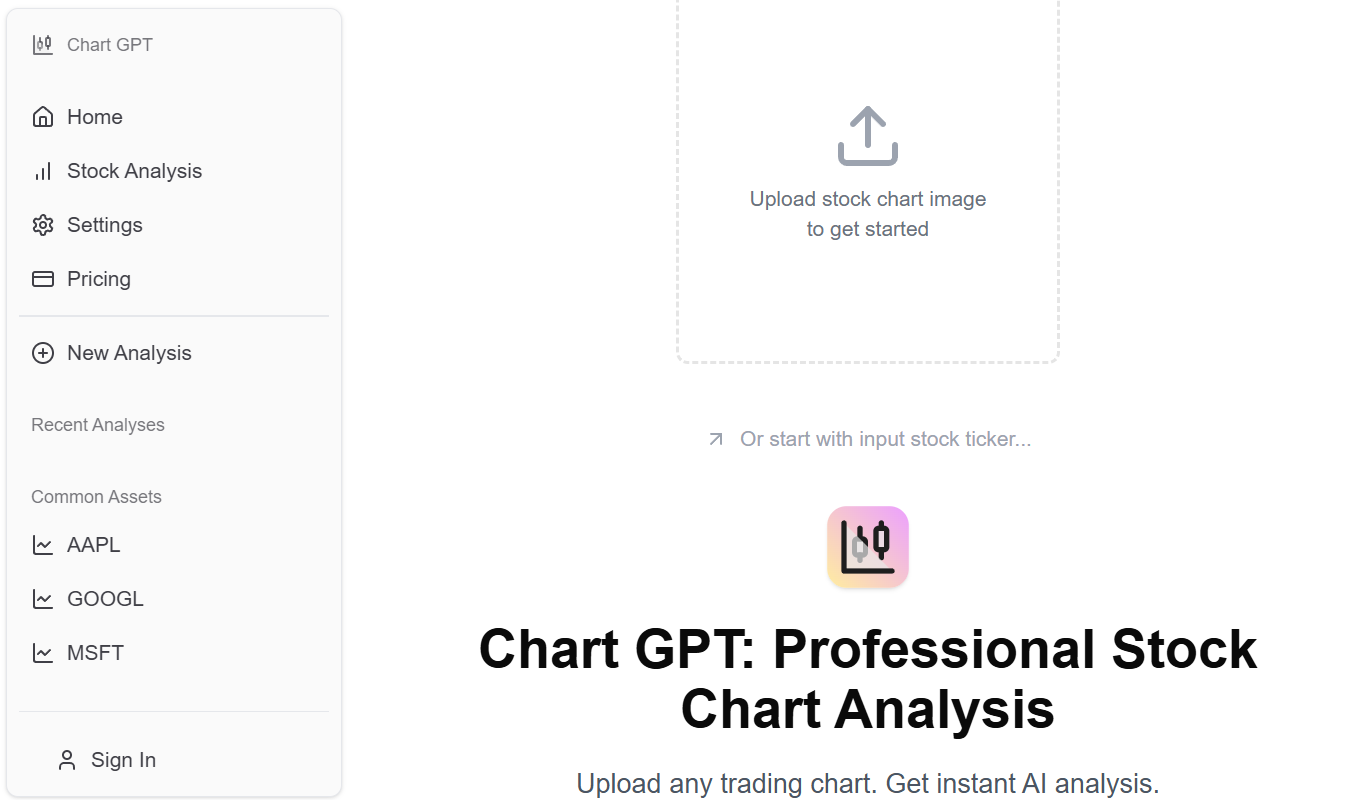Open the Stock Analysis page
This screenshot has width=1351, height=800.
point(134,171)
